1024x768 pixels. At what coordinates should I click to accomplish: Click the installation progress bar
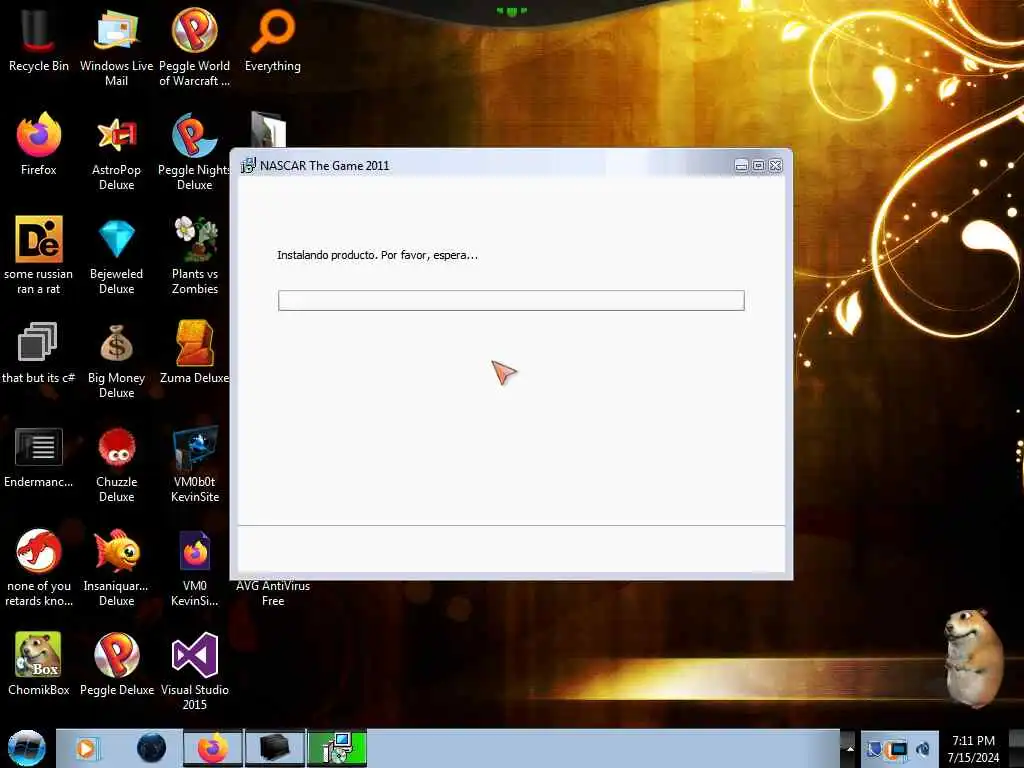click(511, 300)
